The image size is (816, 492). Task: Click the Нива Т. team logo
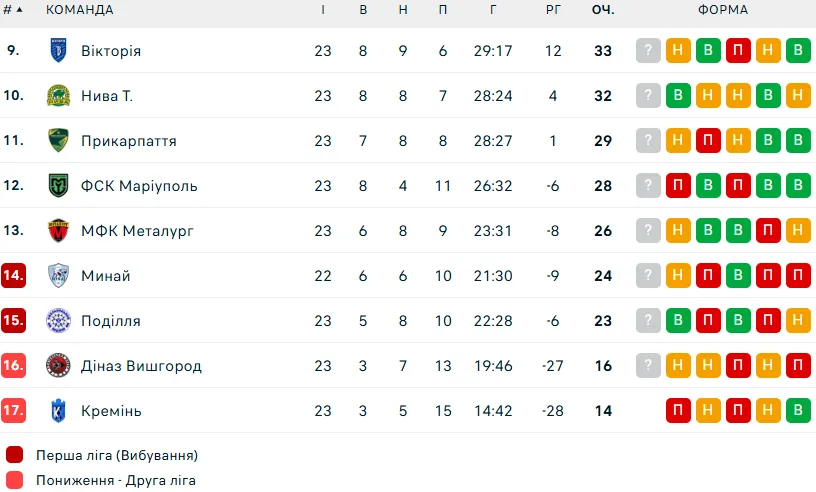[58, 95]
